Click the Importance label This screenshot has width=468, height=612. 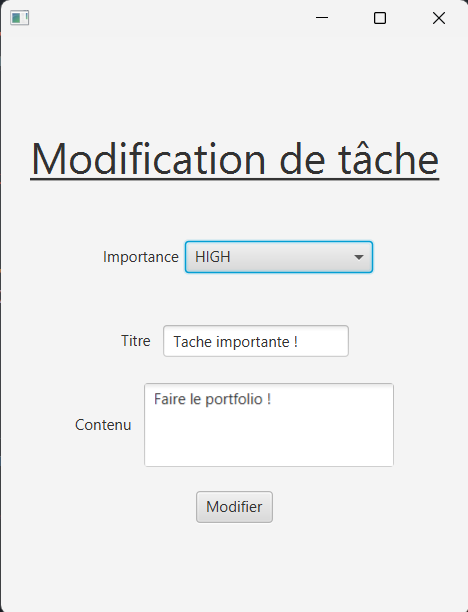141,257
